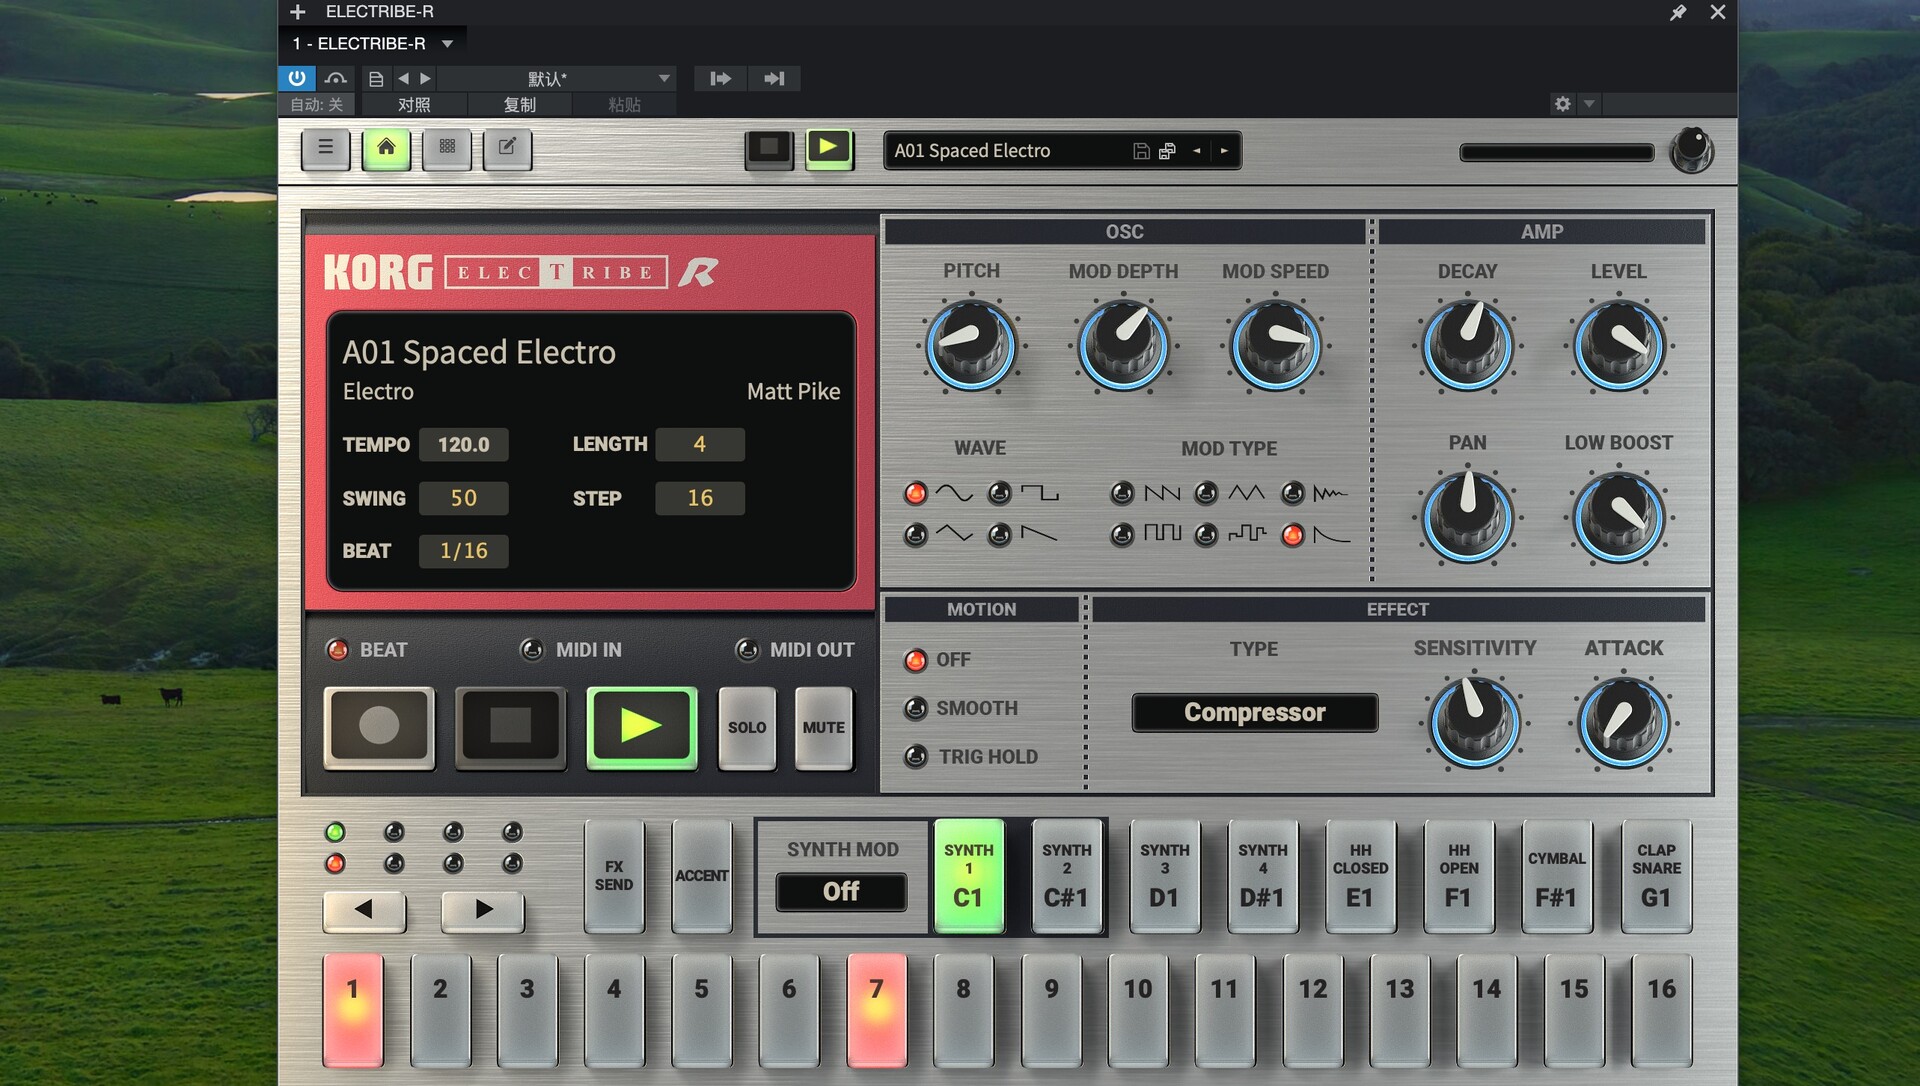The image size is (1920, 1086).
Task: Click the host preset file icon
Action: [376, 78]
